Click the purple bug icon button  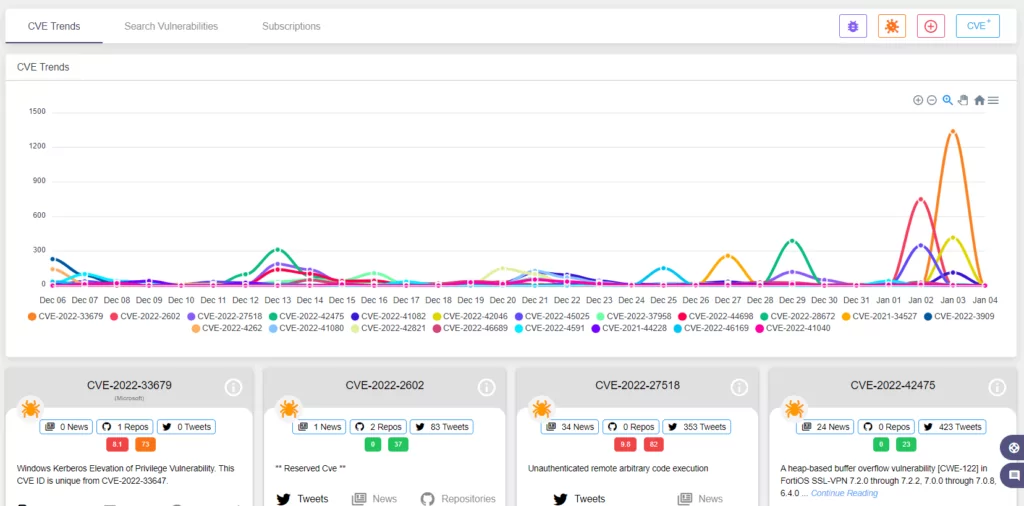click(852, 26)
